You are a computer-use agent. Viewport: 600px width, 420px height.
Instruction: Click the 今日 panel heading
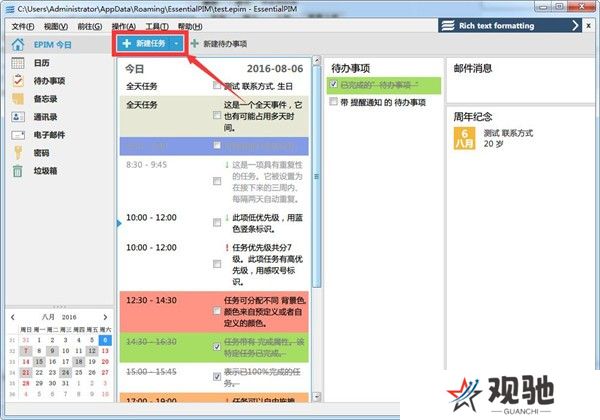coord(134,69)
